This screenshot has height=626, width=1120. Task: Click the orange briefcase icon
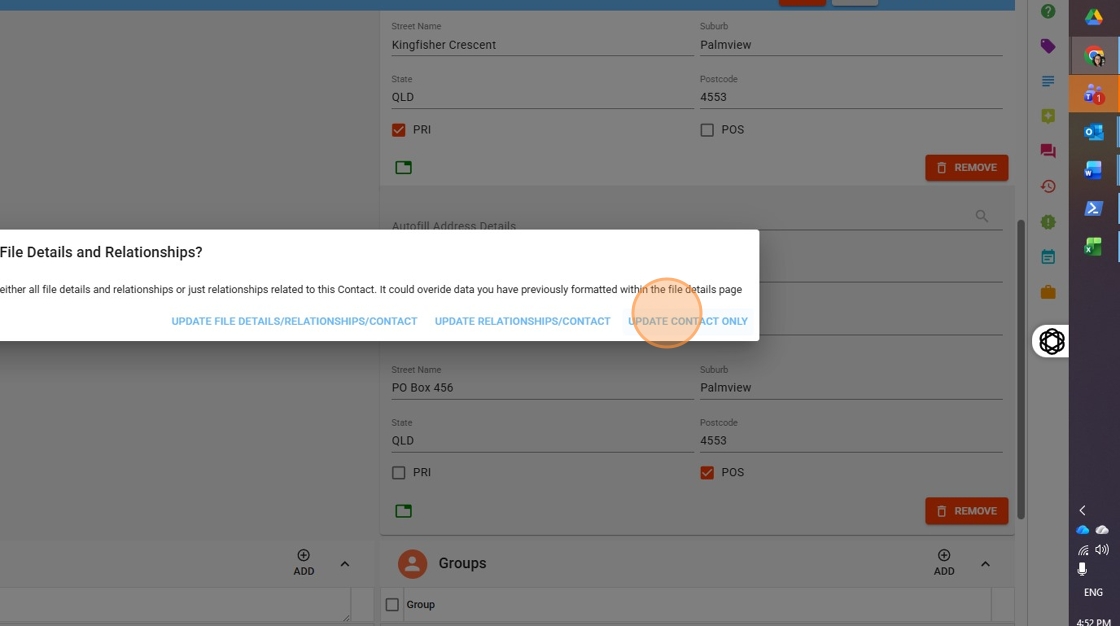point(1047,292)
